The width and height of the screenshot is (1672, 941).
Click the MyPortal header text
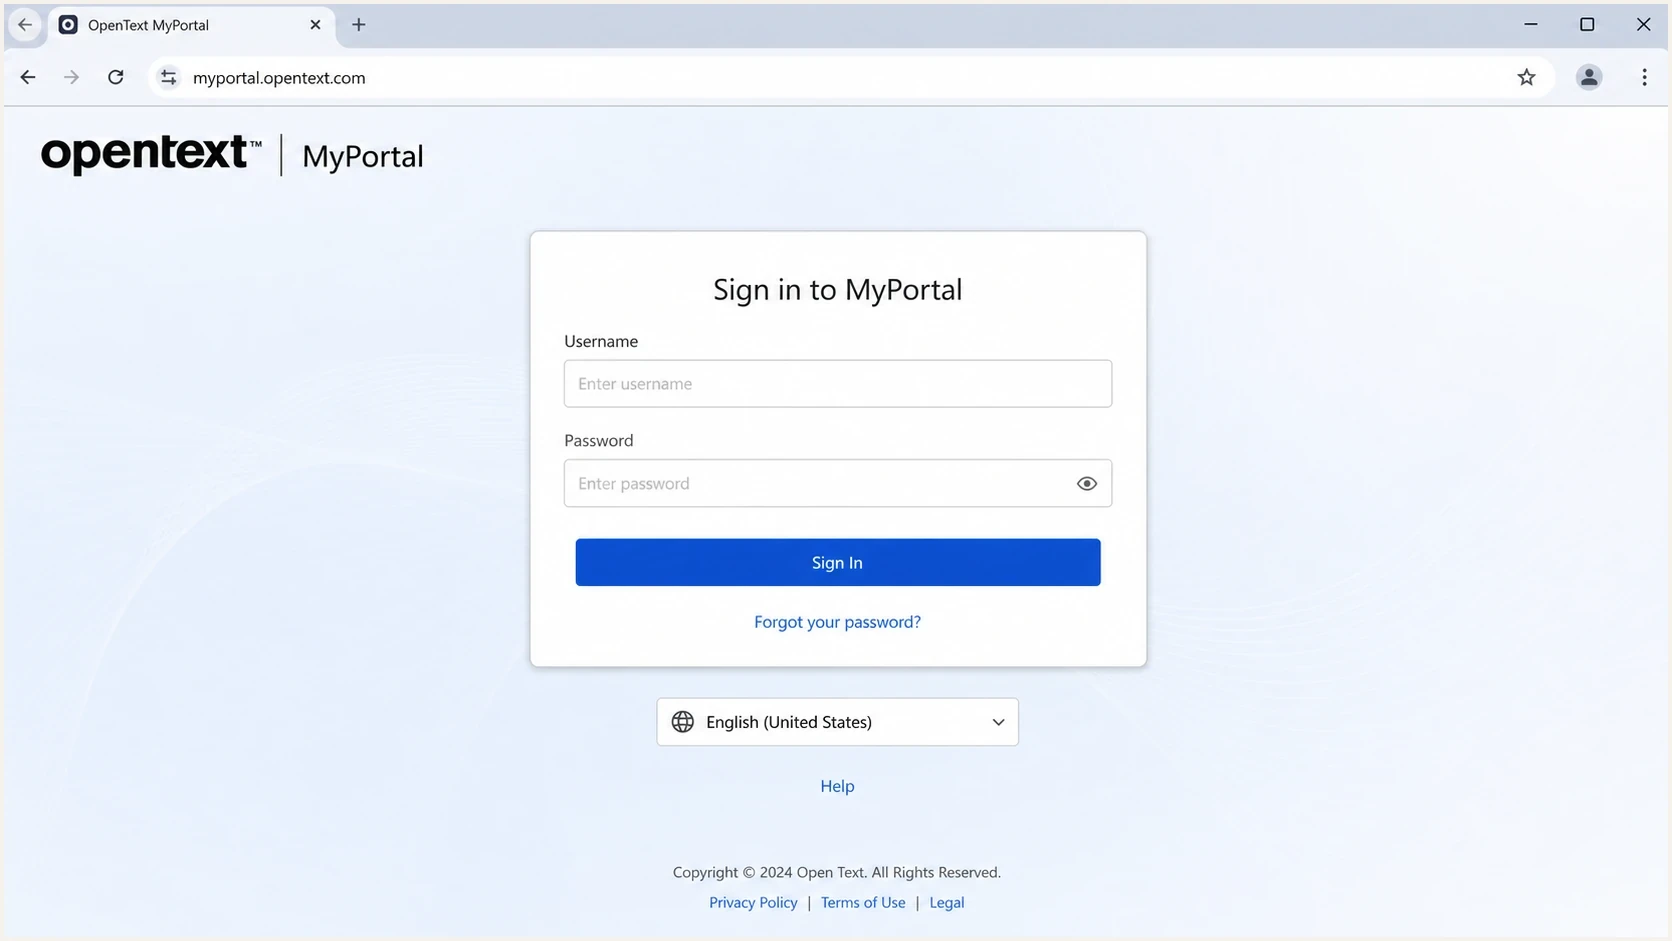coord(363,157)
